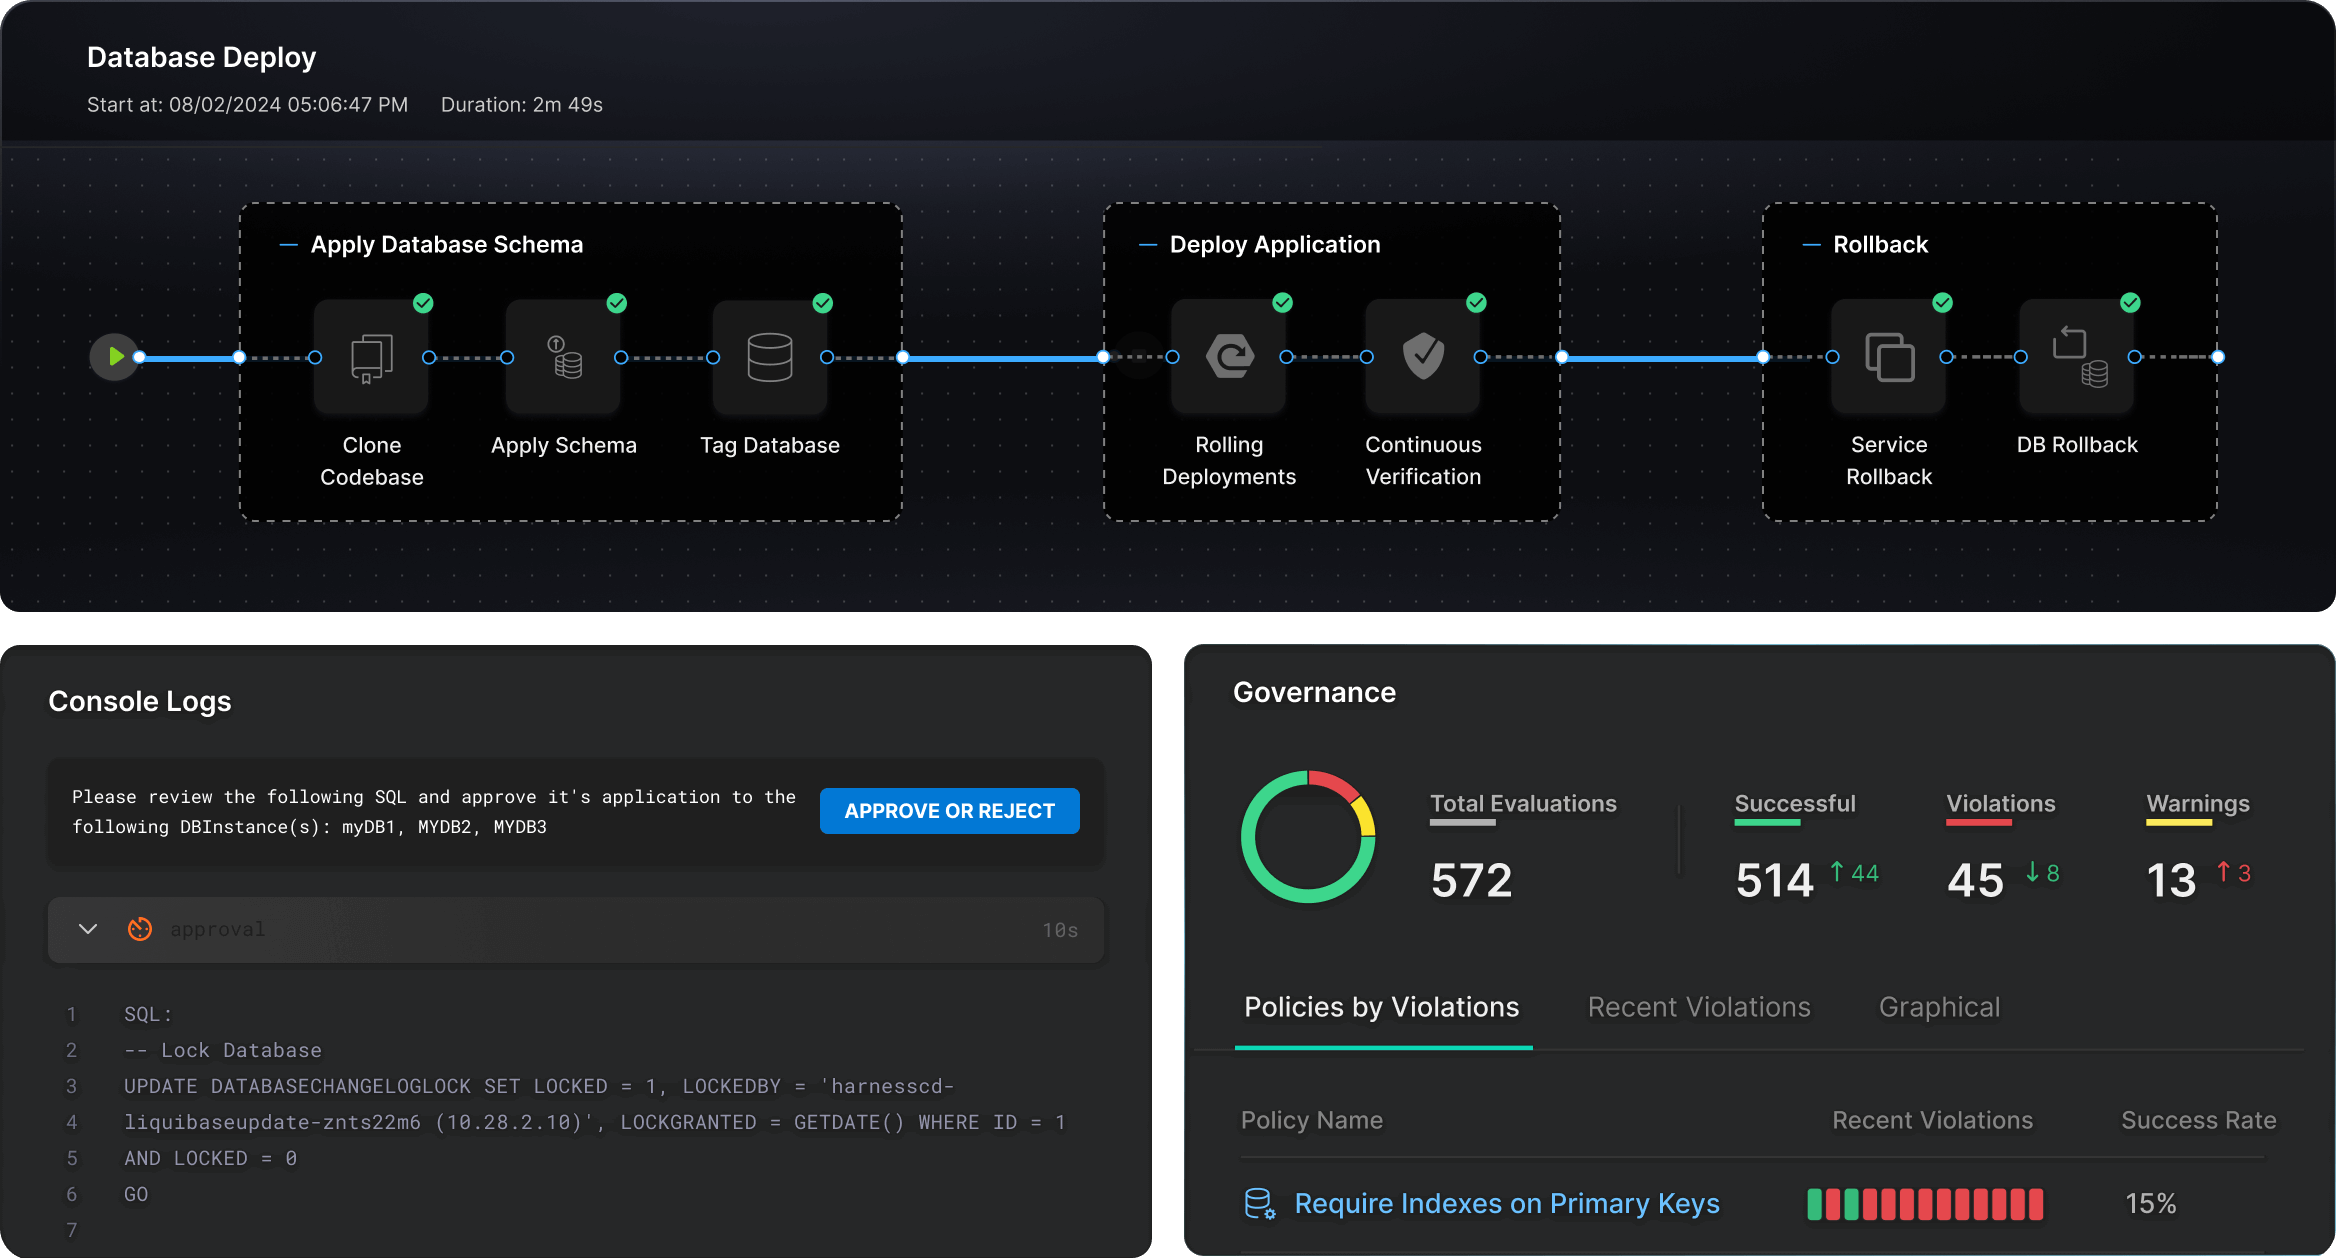2336x1260 pixels.
Task: Click green success check on DB Rollback
Action: point(2131,303)
